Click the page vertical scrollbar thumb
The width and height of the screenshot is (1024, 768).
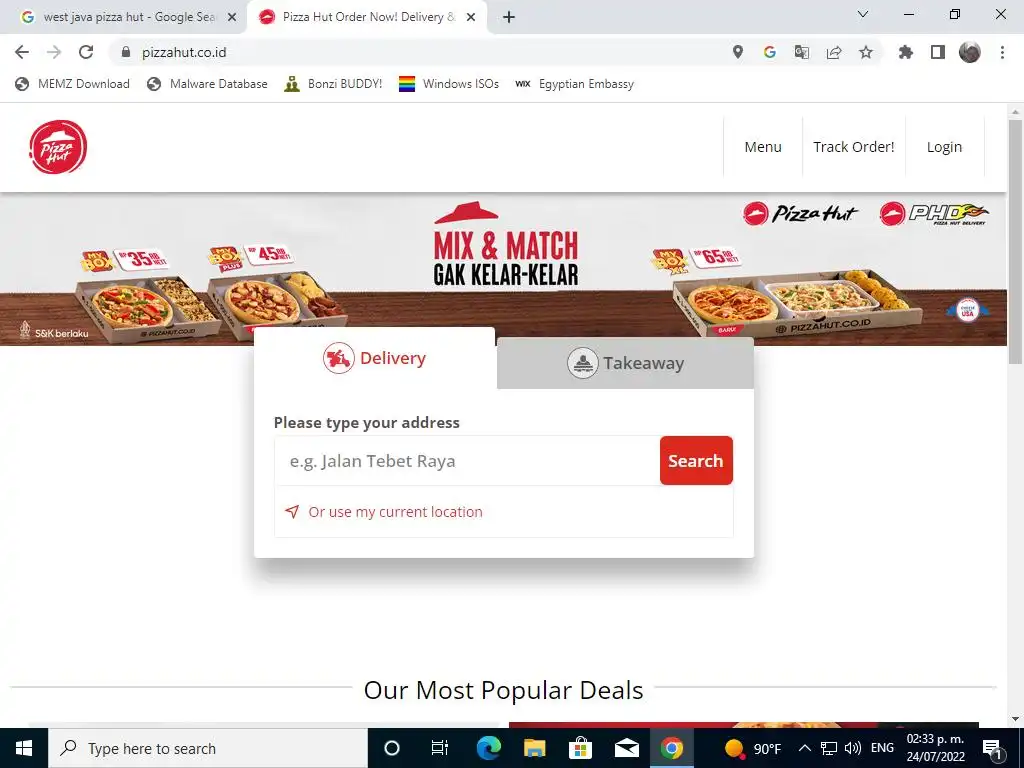click(1015, 242)
